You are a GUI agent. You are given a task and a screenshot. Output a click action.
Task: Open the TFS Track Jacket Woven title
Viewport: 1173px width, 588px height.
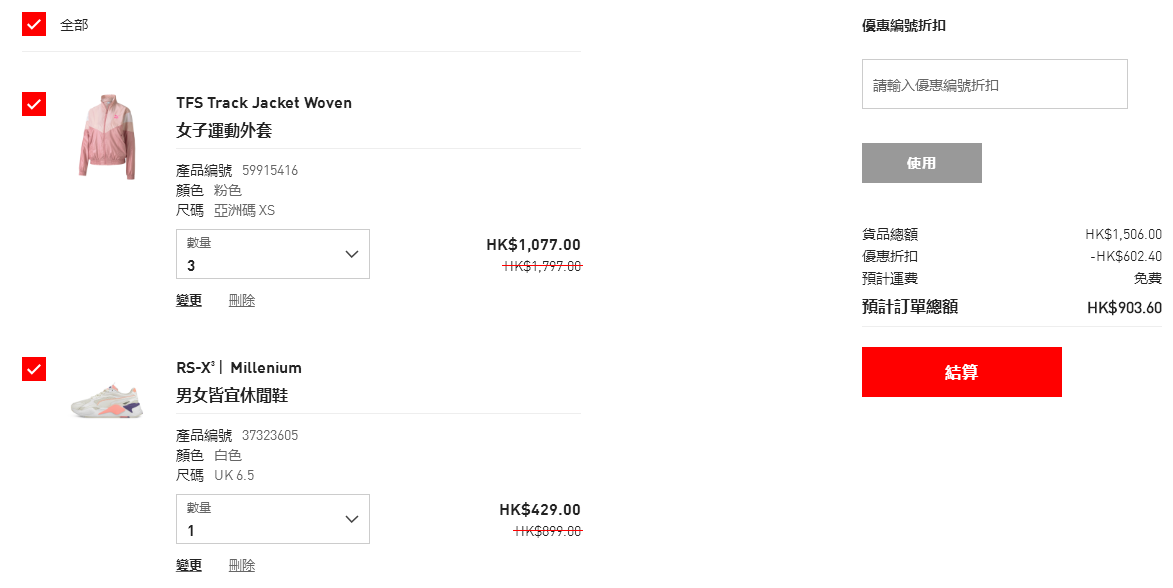coord(264,103)
